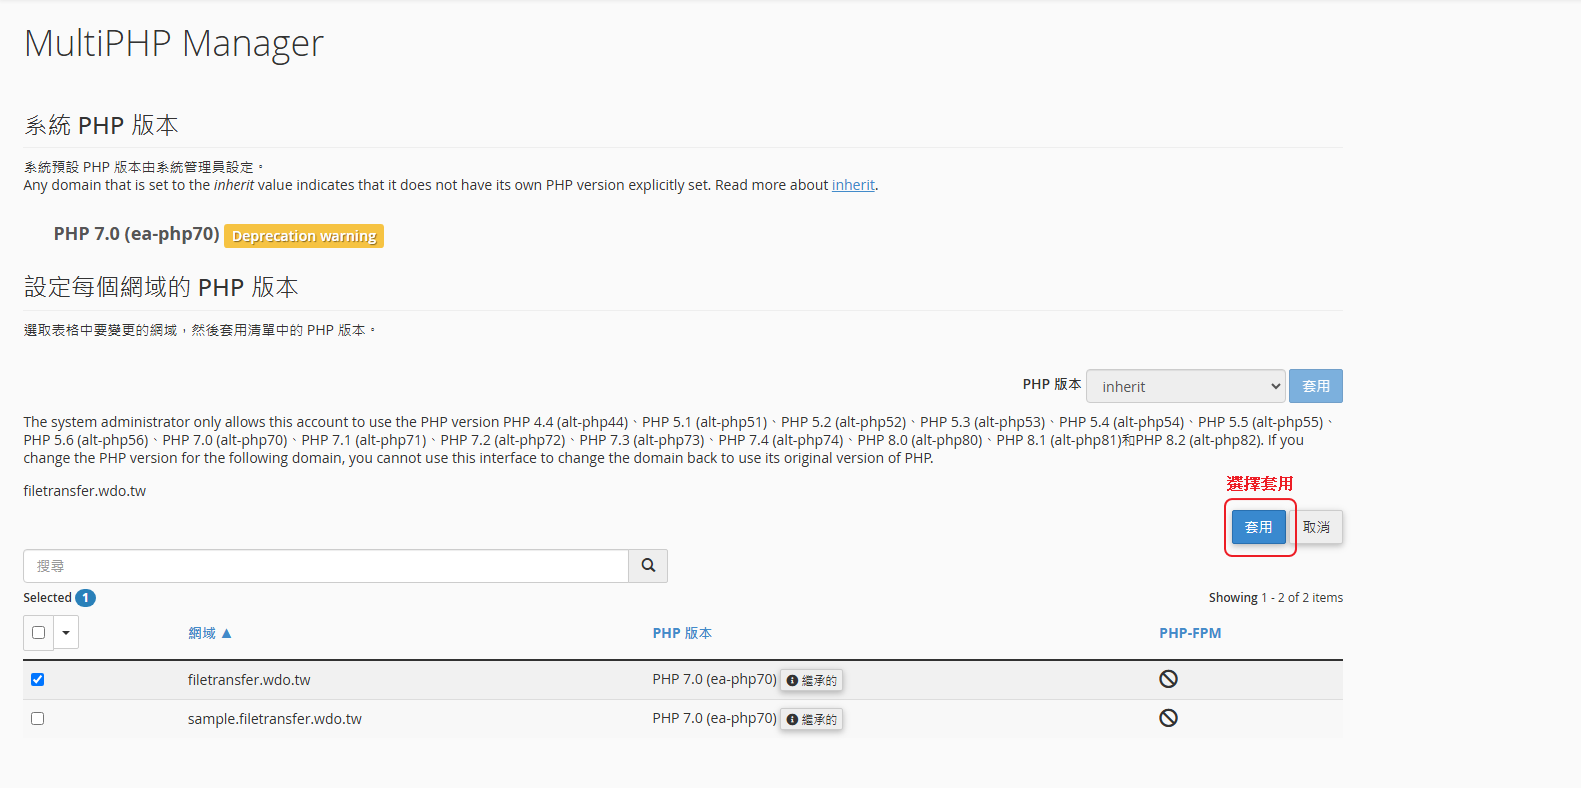Click the search magnifier icon button
1581x788 pixels.
pos(648,566)
